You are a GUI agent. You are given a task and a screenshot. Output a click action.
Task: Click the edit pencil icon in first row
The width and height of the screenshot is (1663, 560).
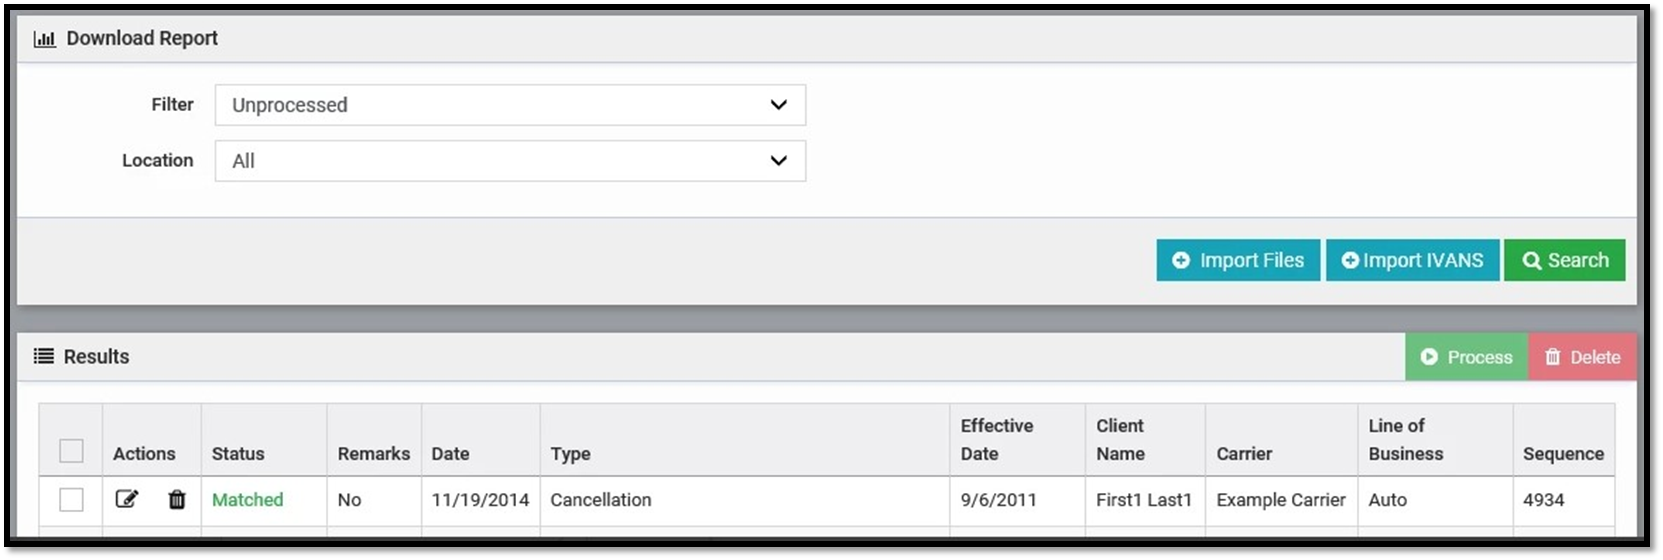tap(127, 499)
